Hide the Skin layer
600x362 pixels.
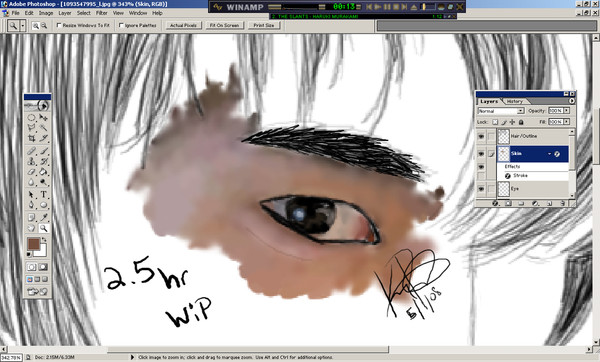point(481,154)
